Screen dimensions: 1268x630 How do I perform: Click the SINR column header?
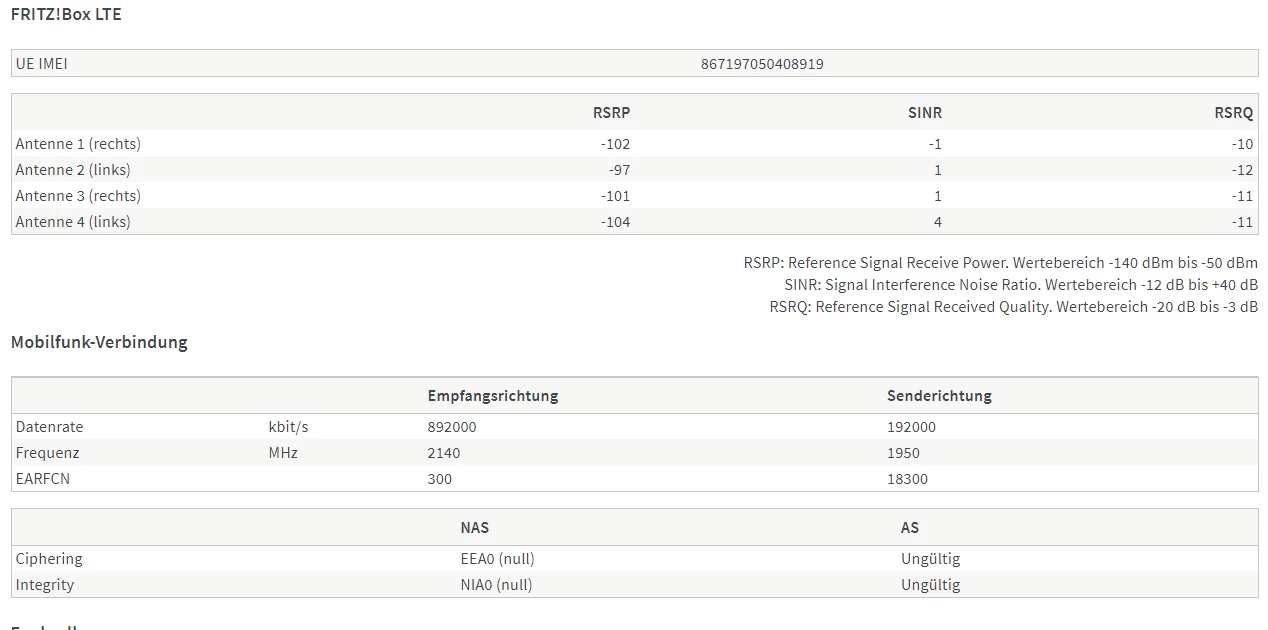pos(924,113)
